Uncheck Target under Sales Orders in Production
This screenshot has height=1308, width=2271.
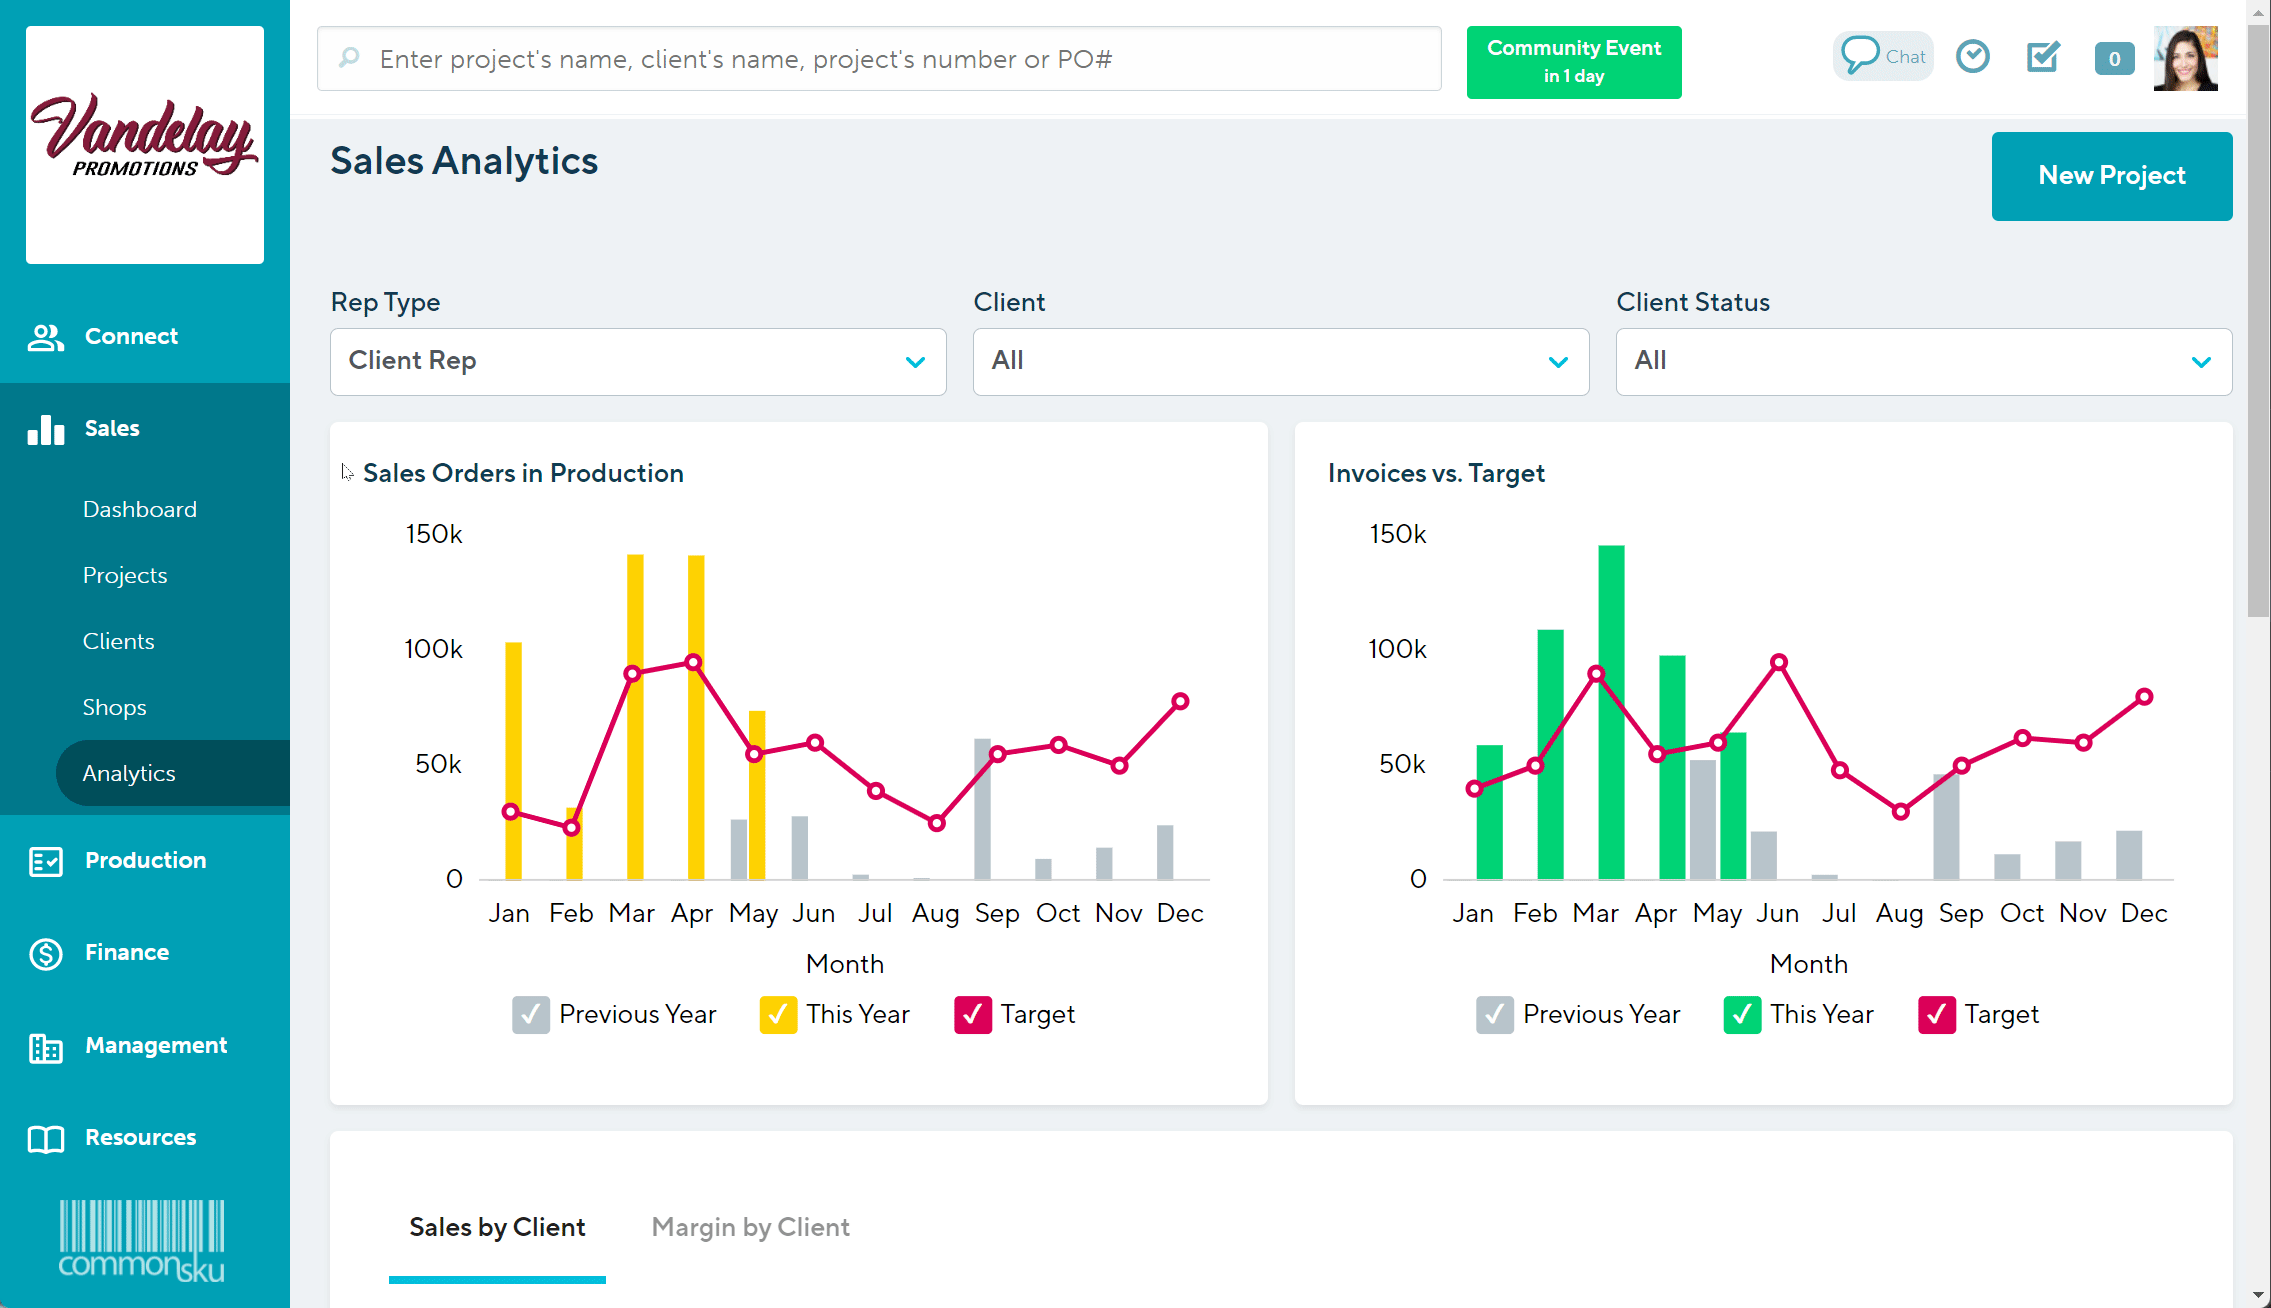click(x=971, y=1014)
